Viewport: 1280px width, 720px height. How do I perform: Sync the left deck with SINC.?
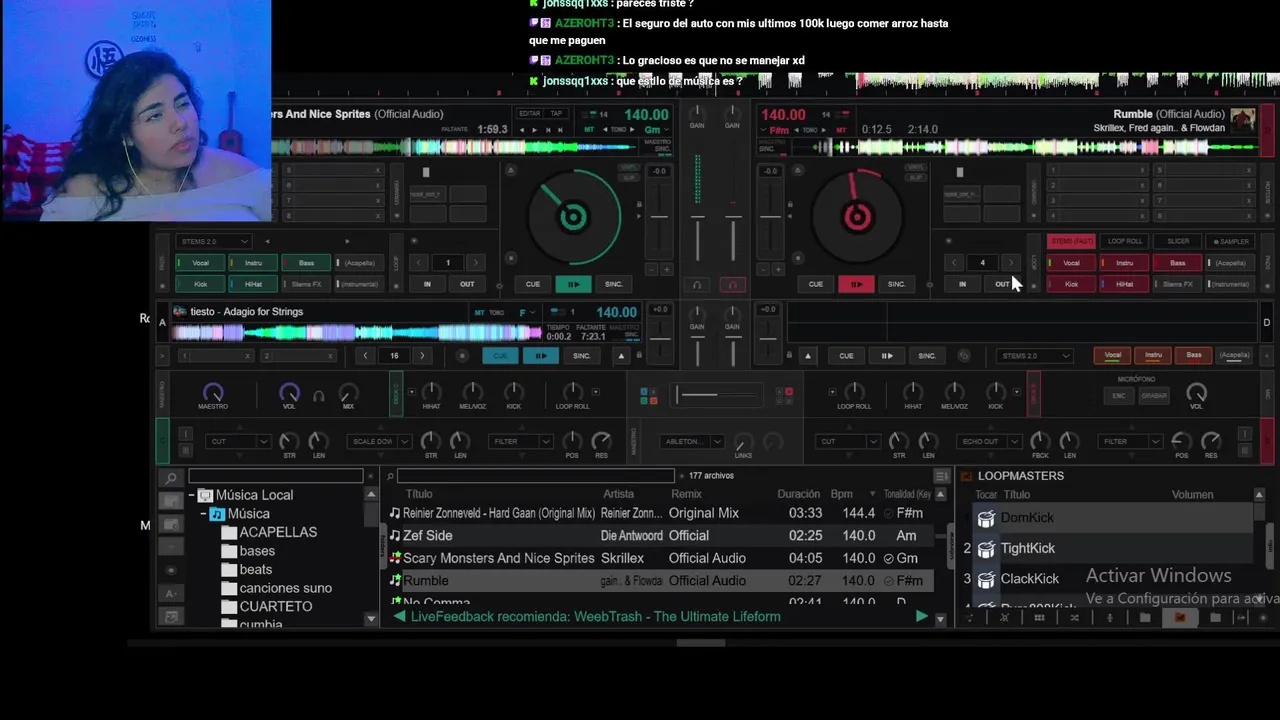point(614,284)
